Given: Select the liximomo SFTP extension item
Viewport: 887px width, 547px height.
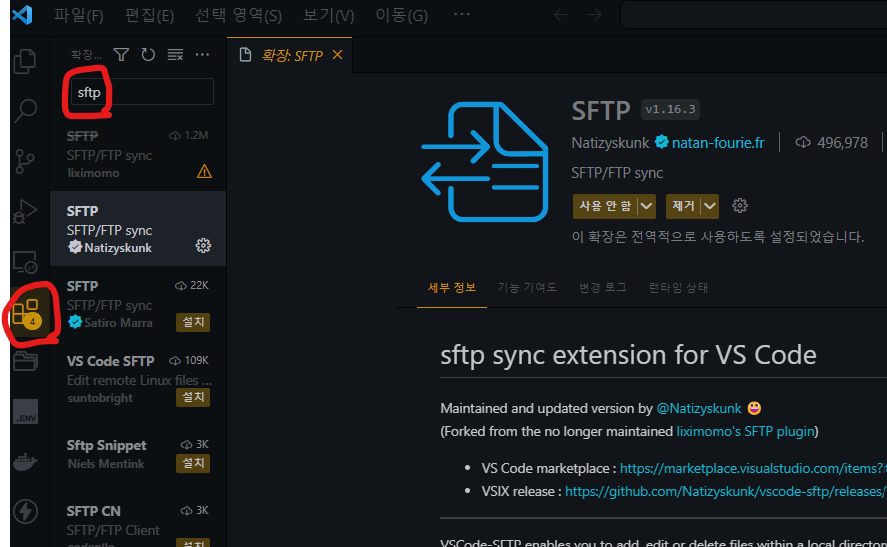Looking at the screenshot, I should pos(138,154).
